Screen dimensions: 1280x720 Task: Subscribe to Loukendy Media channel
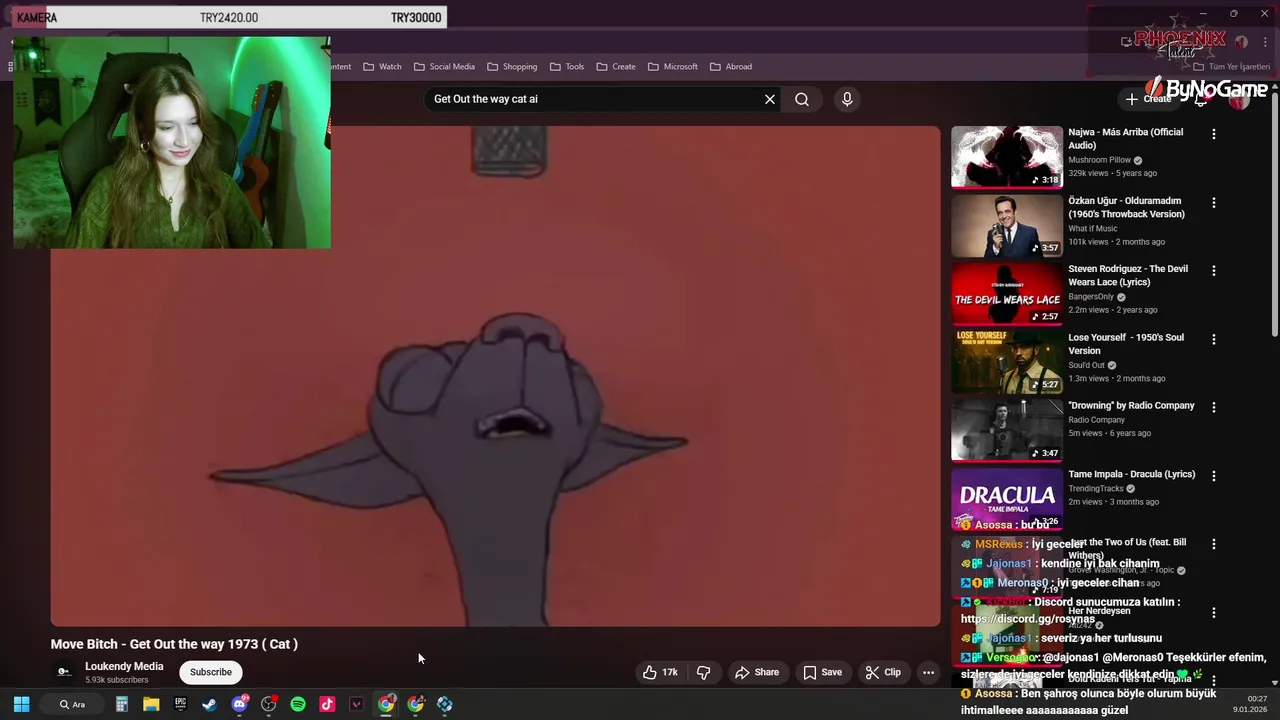tap(211, 672)
